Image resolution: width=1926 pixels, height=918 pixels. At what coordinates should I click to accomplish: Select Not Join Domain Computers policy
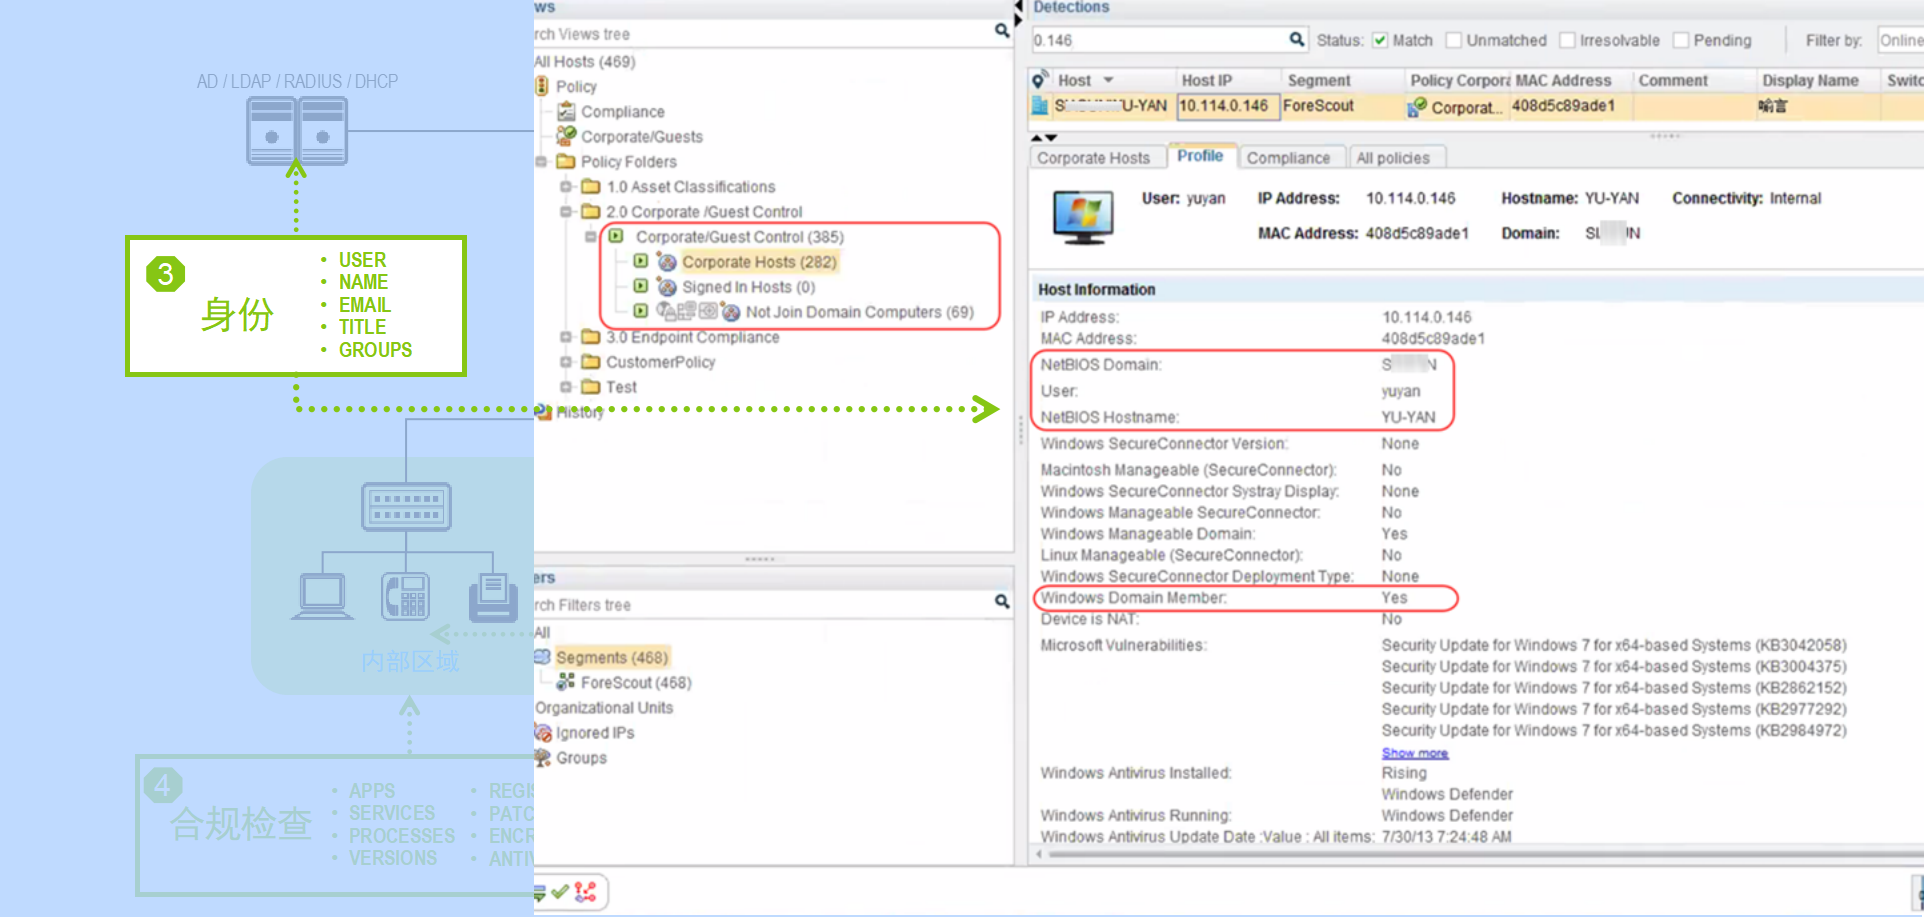tap(858, 312)
